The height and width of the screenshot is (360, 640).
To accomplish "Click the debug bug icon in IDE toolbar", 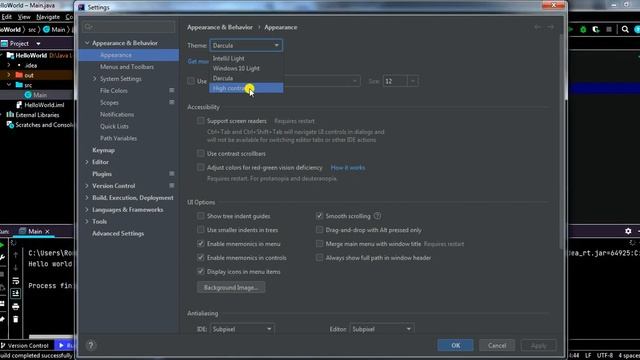I will tap(583, 29).
